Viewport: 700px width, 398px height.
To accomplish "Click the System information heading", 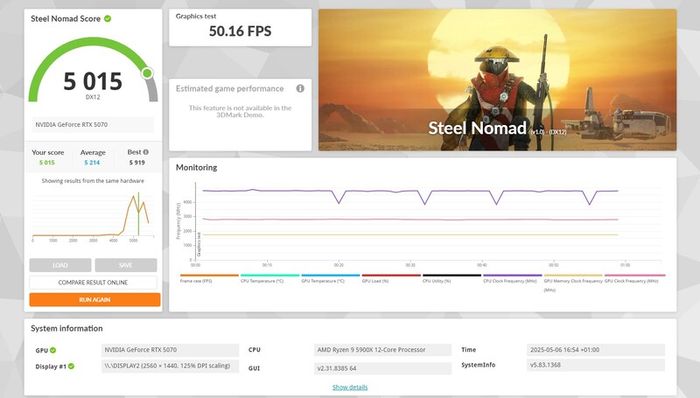I will [67, 328].
